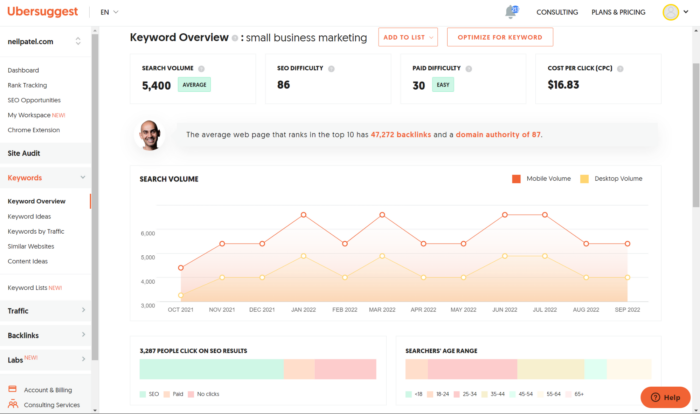
Task: Click the Consulting Services people icon
Action: click(13, 404)
